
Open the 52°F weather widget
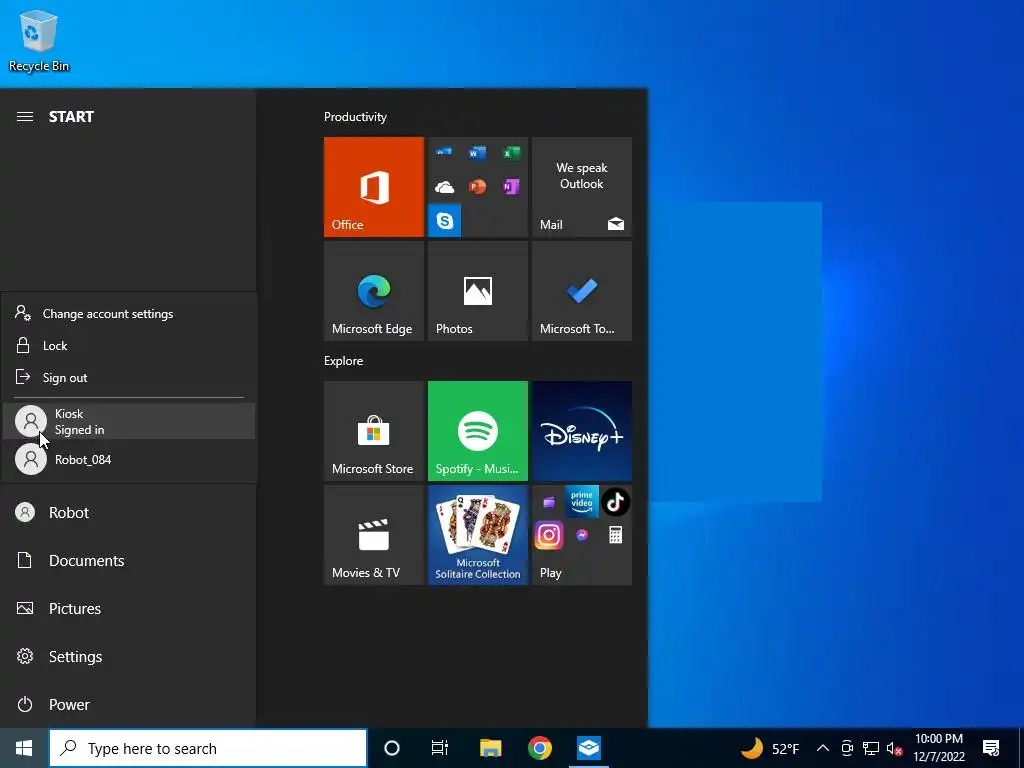(x=770, y=748)
